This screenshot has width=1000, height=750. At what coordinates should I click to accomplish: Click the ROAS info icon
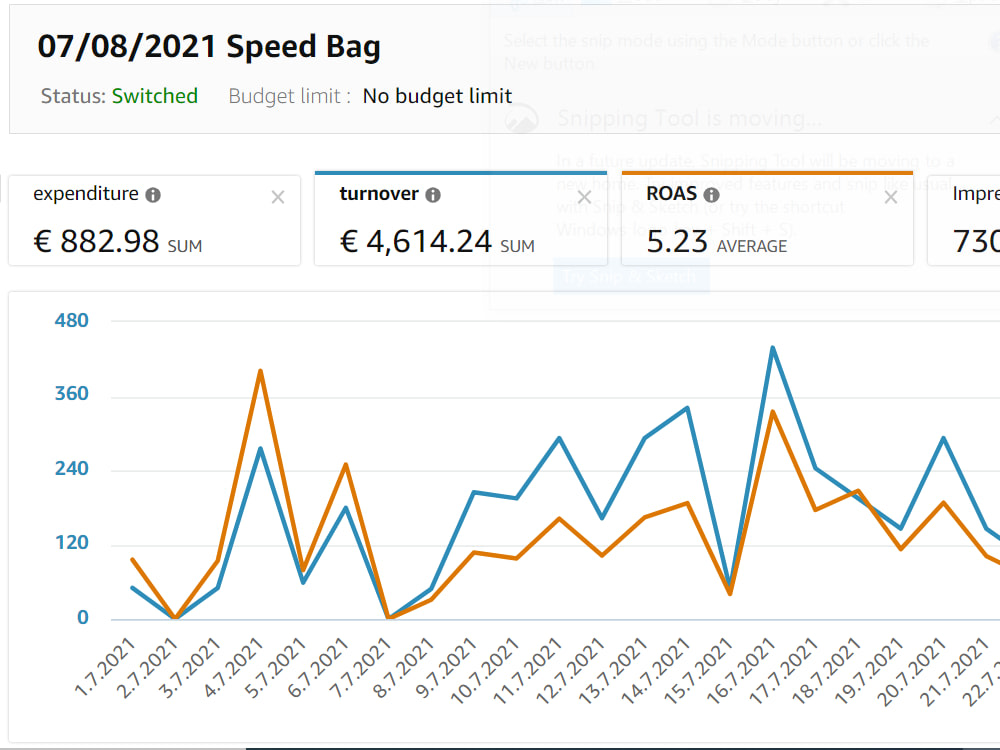711,195
